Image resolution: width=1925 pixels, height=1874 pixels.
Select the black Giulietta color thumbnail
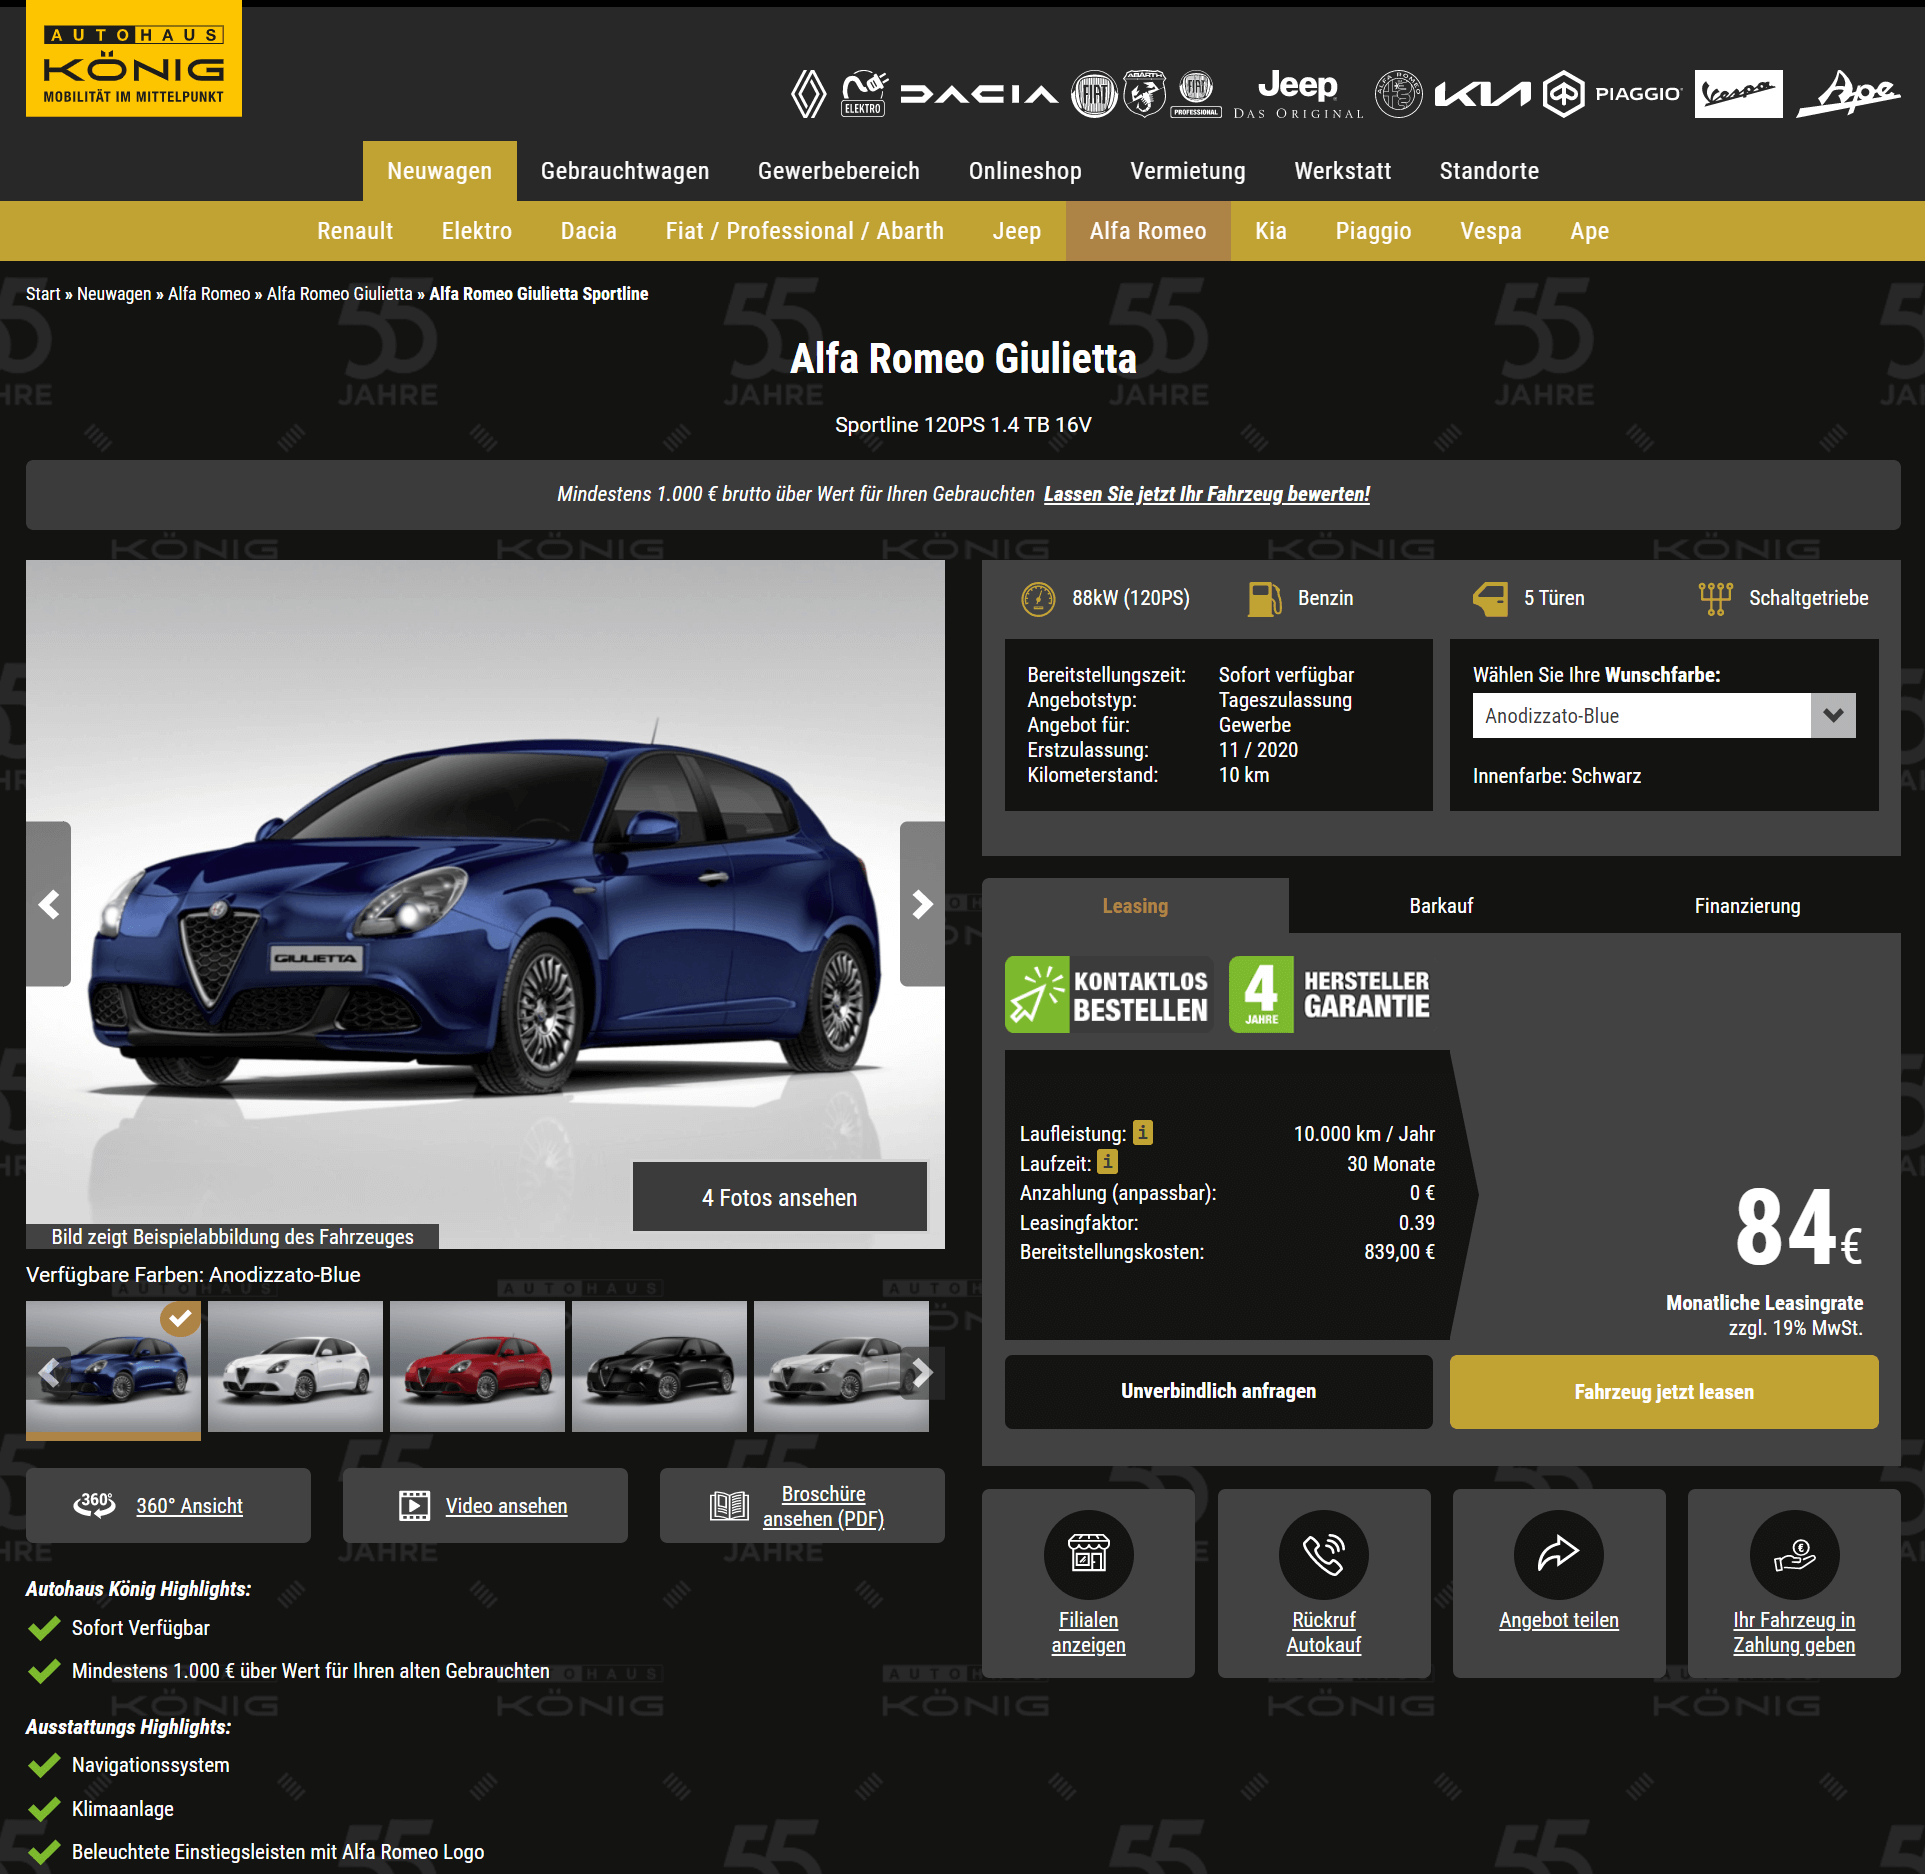659,1366
